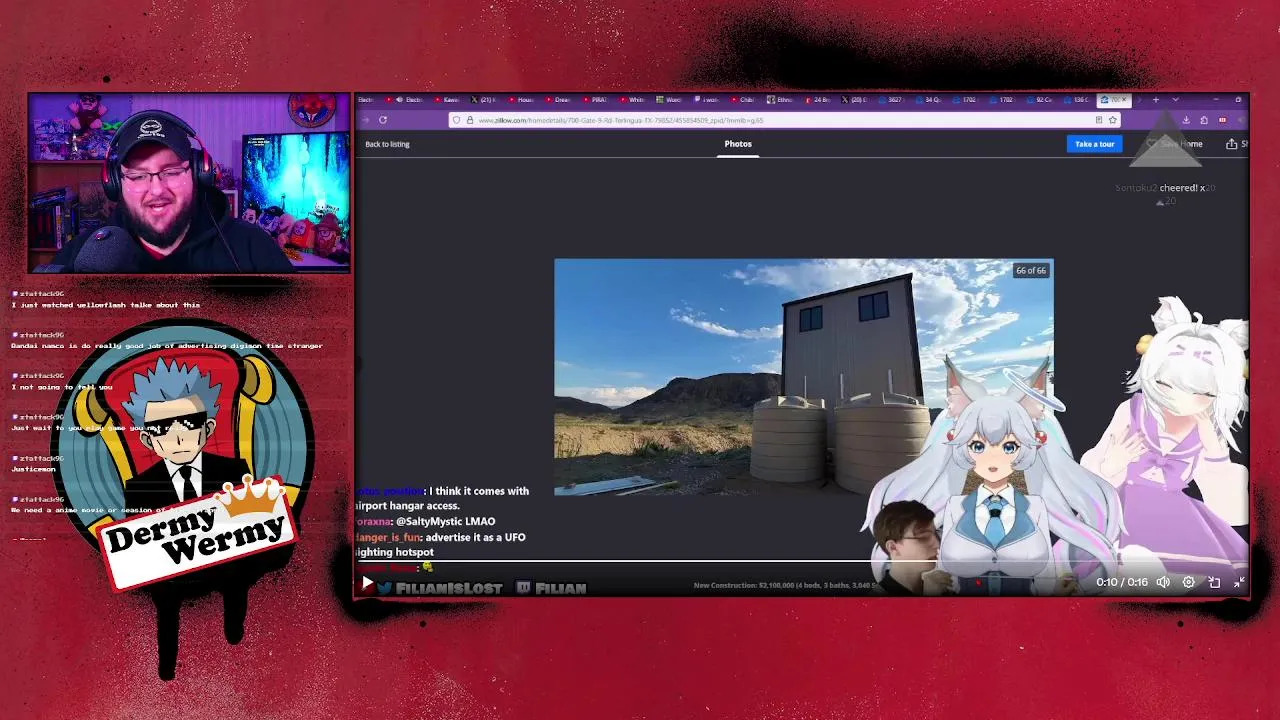Image resolution: width=1280 pixels, height=720 pixels.
Task: Toggle reader view in the address bar
Action: (x=1098, y=120)
